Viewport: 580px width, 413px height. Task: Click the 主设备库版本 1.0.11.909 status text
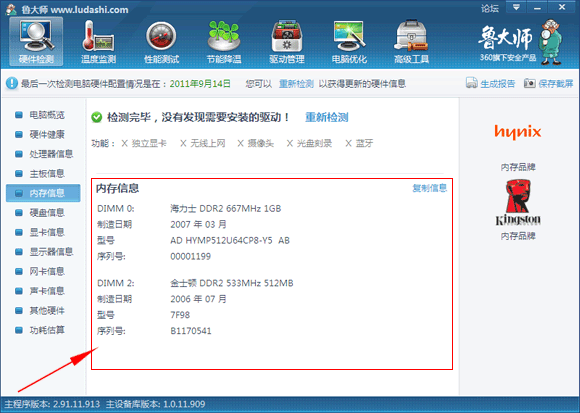(x=155, y=404)
